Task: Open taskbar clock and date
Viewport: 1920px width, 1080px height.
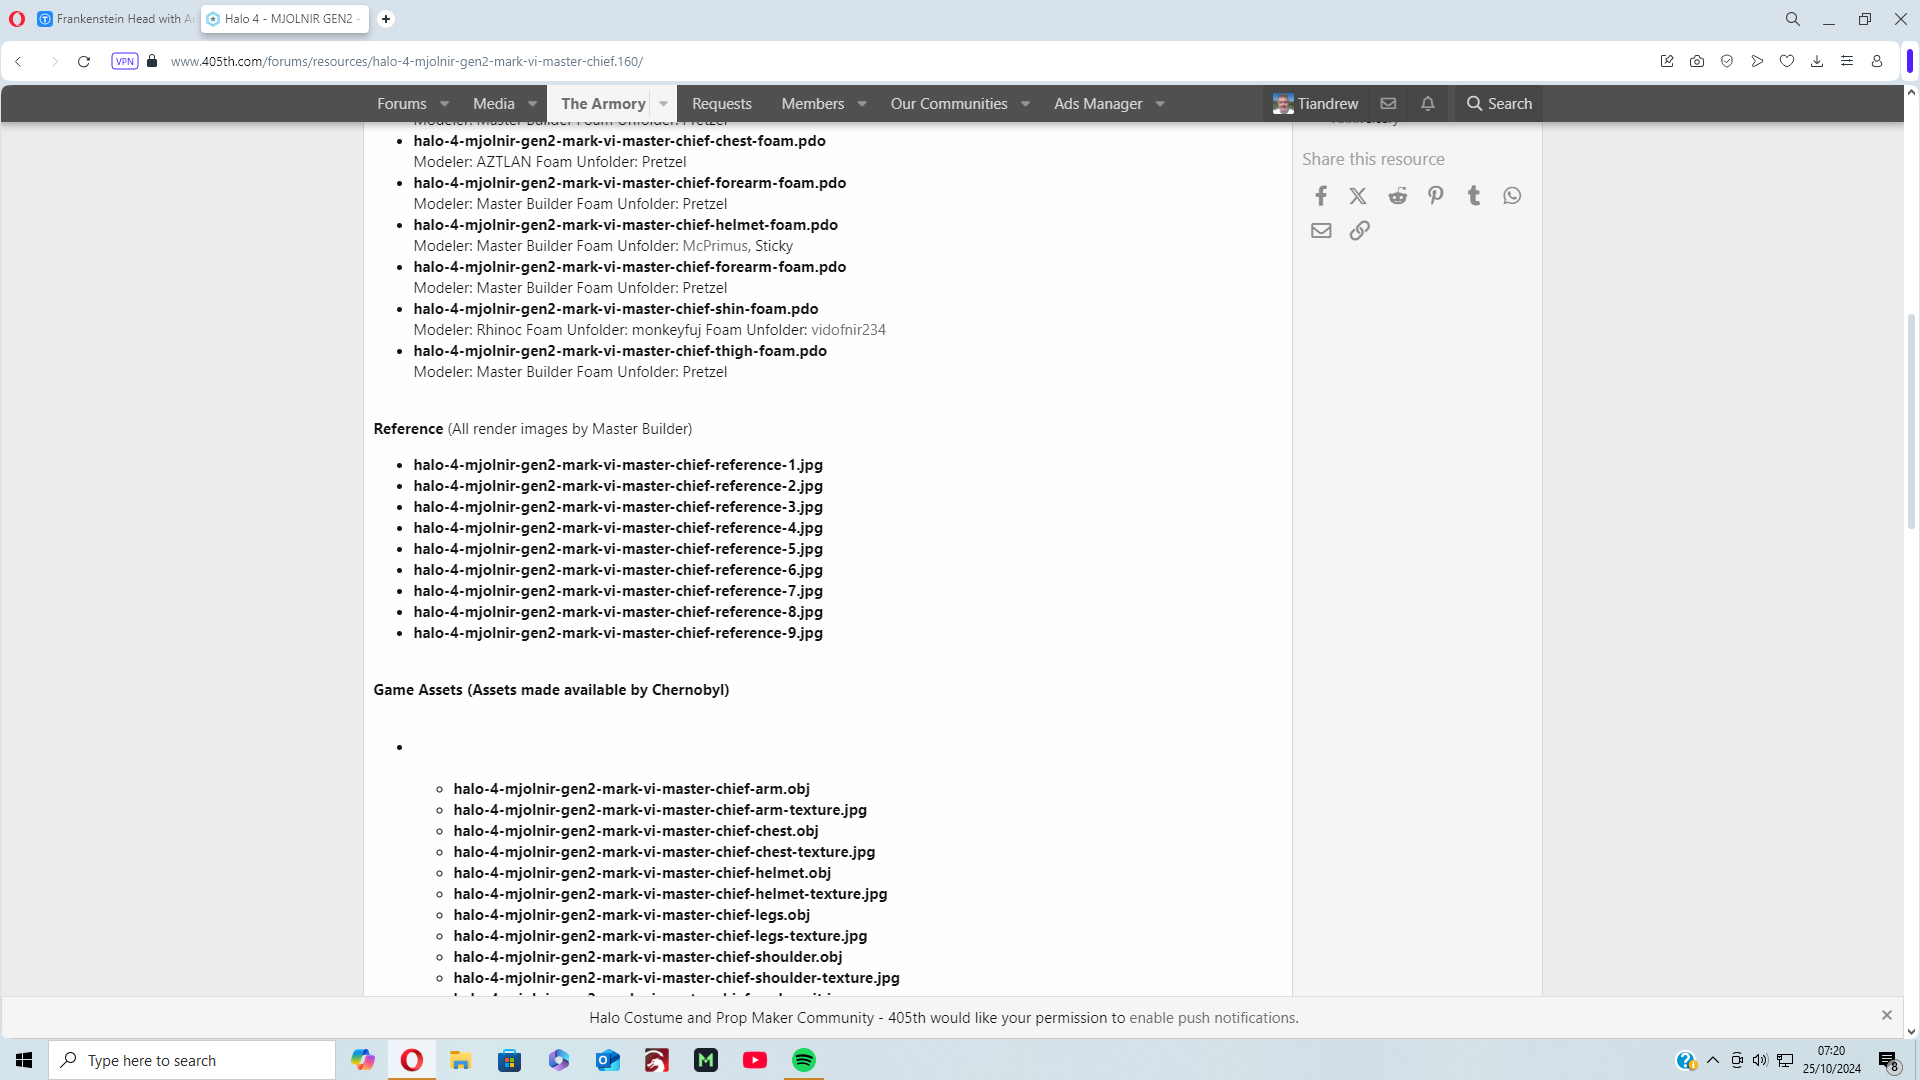Action: click(1832, 1060)
